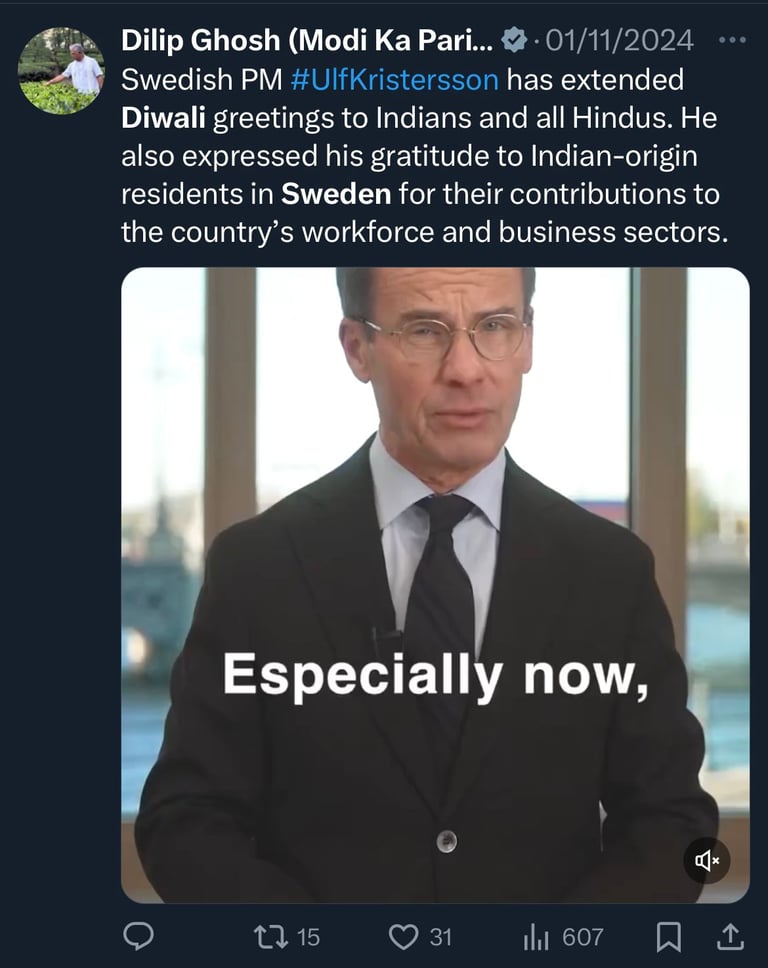Screen dimensions: 768x968
Task: Click the verified badge next to name
Action: click(514, 40)
